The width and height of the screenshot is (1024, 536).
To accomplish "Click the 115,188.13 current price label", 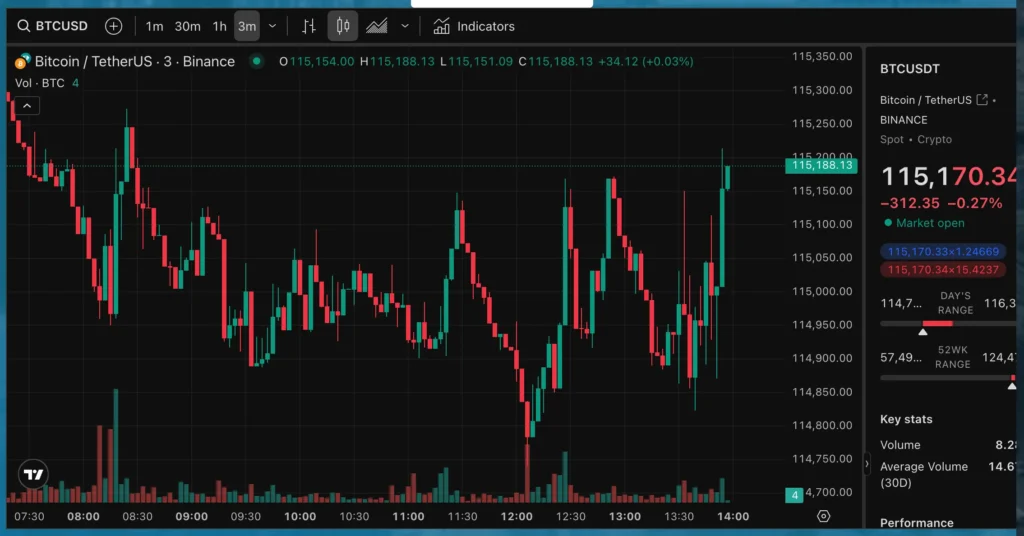I will (x=821, y=166).
